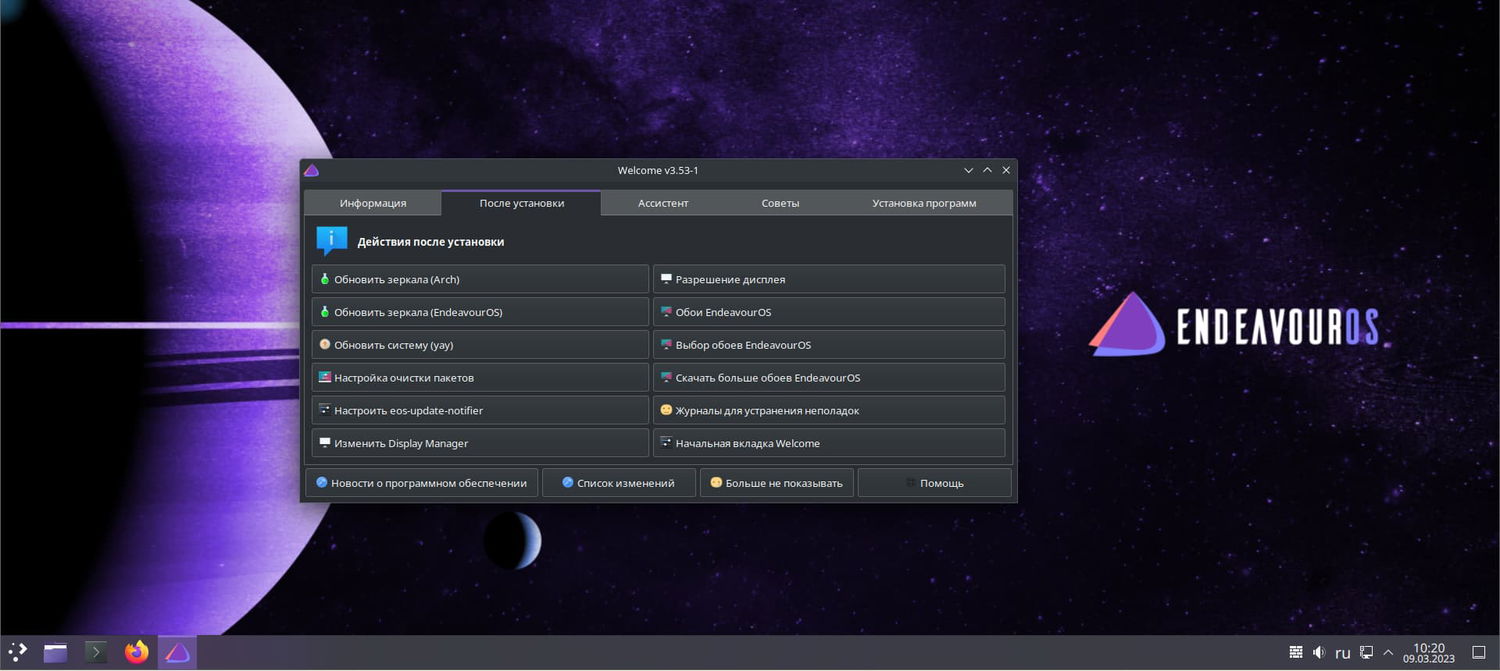The image size is (1500, 671).
Task: Open the volume control tray icon
Action: 1318,653
